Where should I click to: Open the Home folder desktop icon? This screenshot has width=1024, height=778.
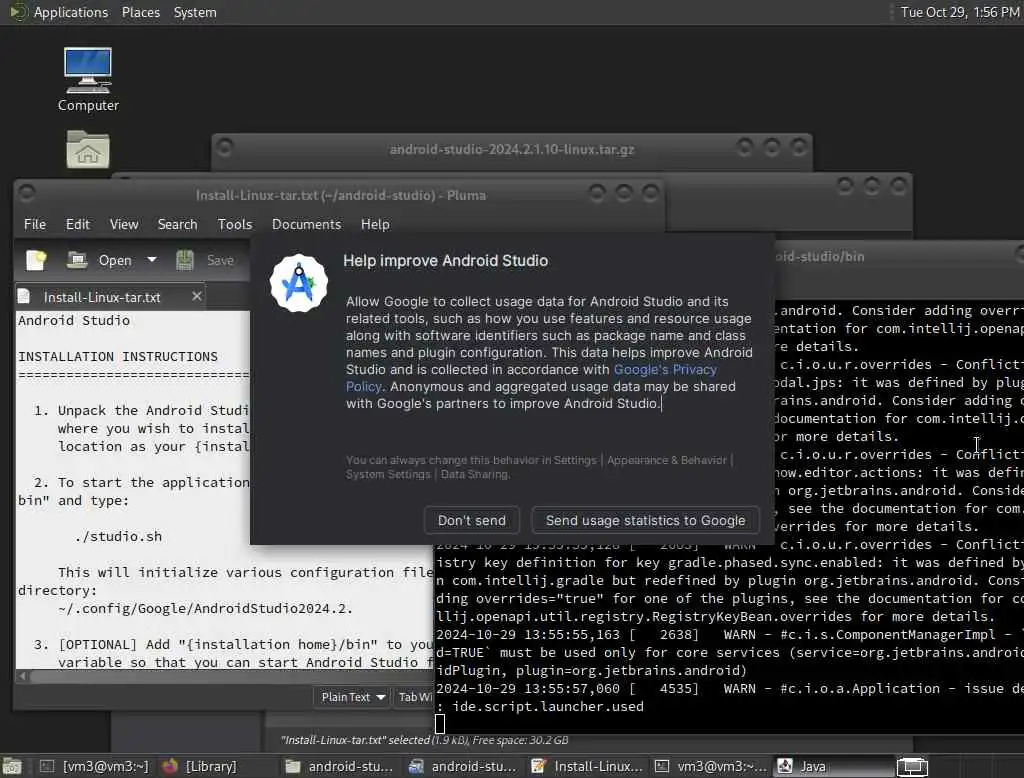tap(88, 150)
